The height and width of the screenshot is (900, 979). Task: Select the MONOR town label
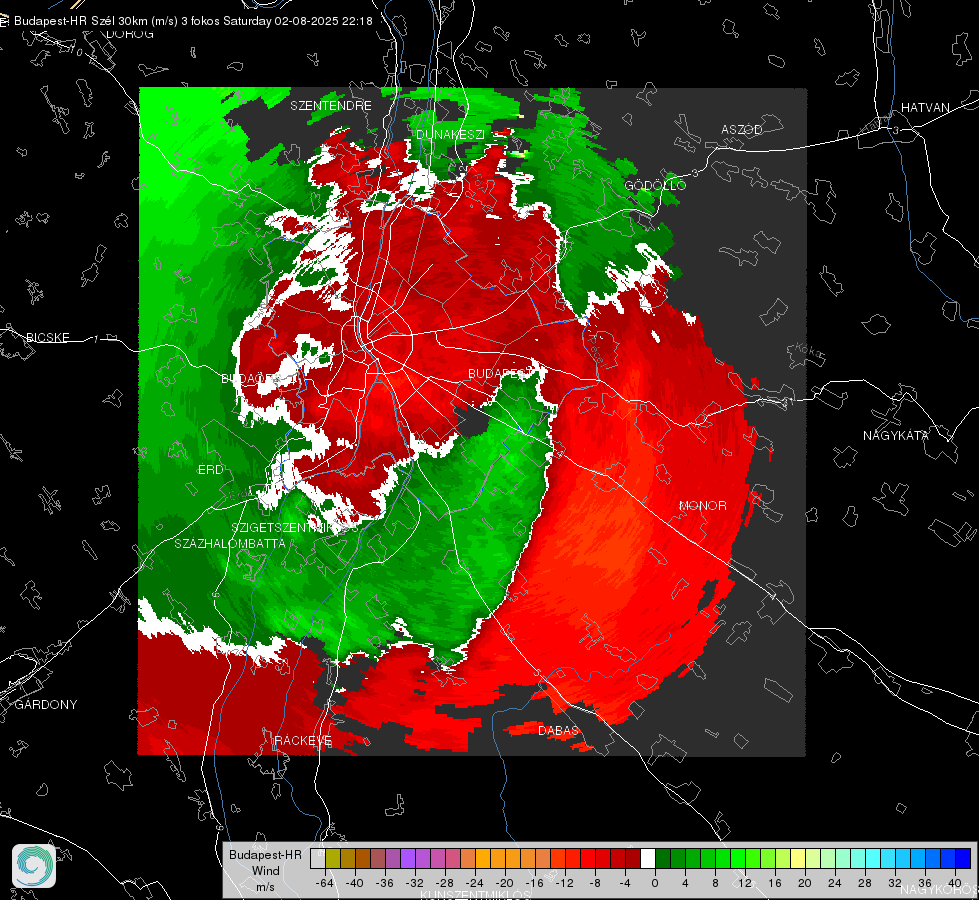point(702,506)
